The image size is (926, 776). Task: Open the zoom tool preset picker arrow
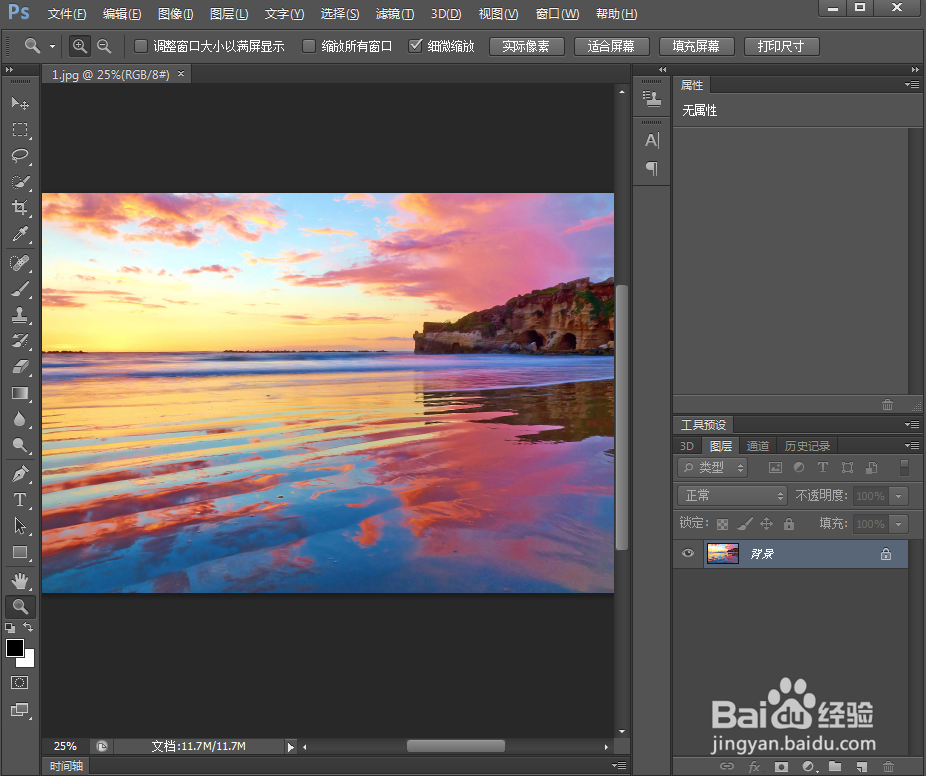tap(52, 46)
